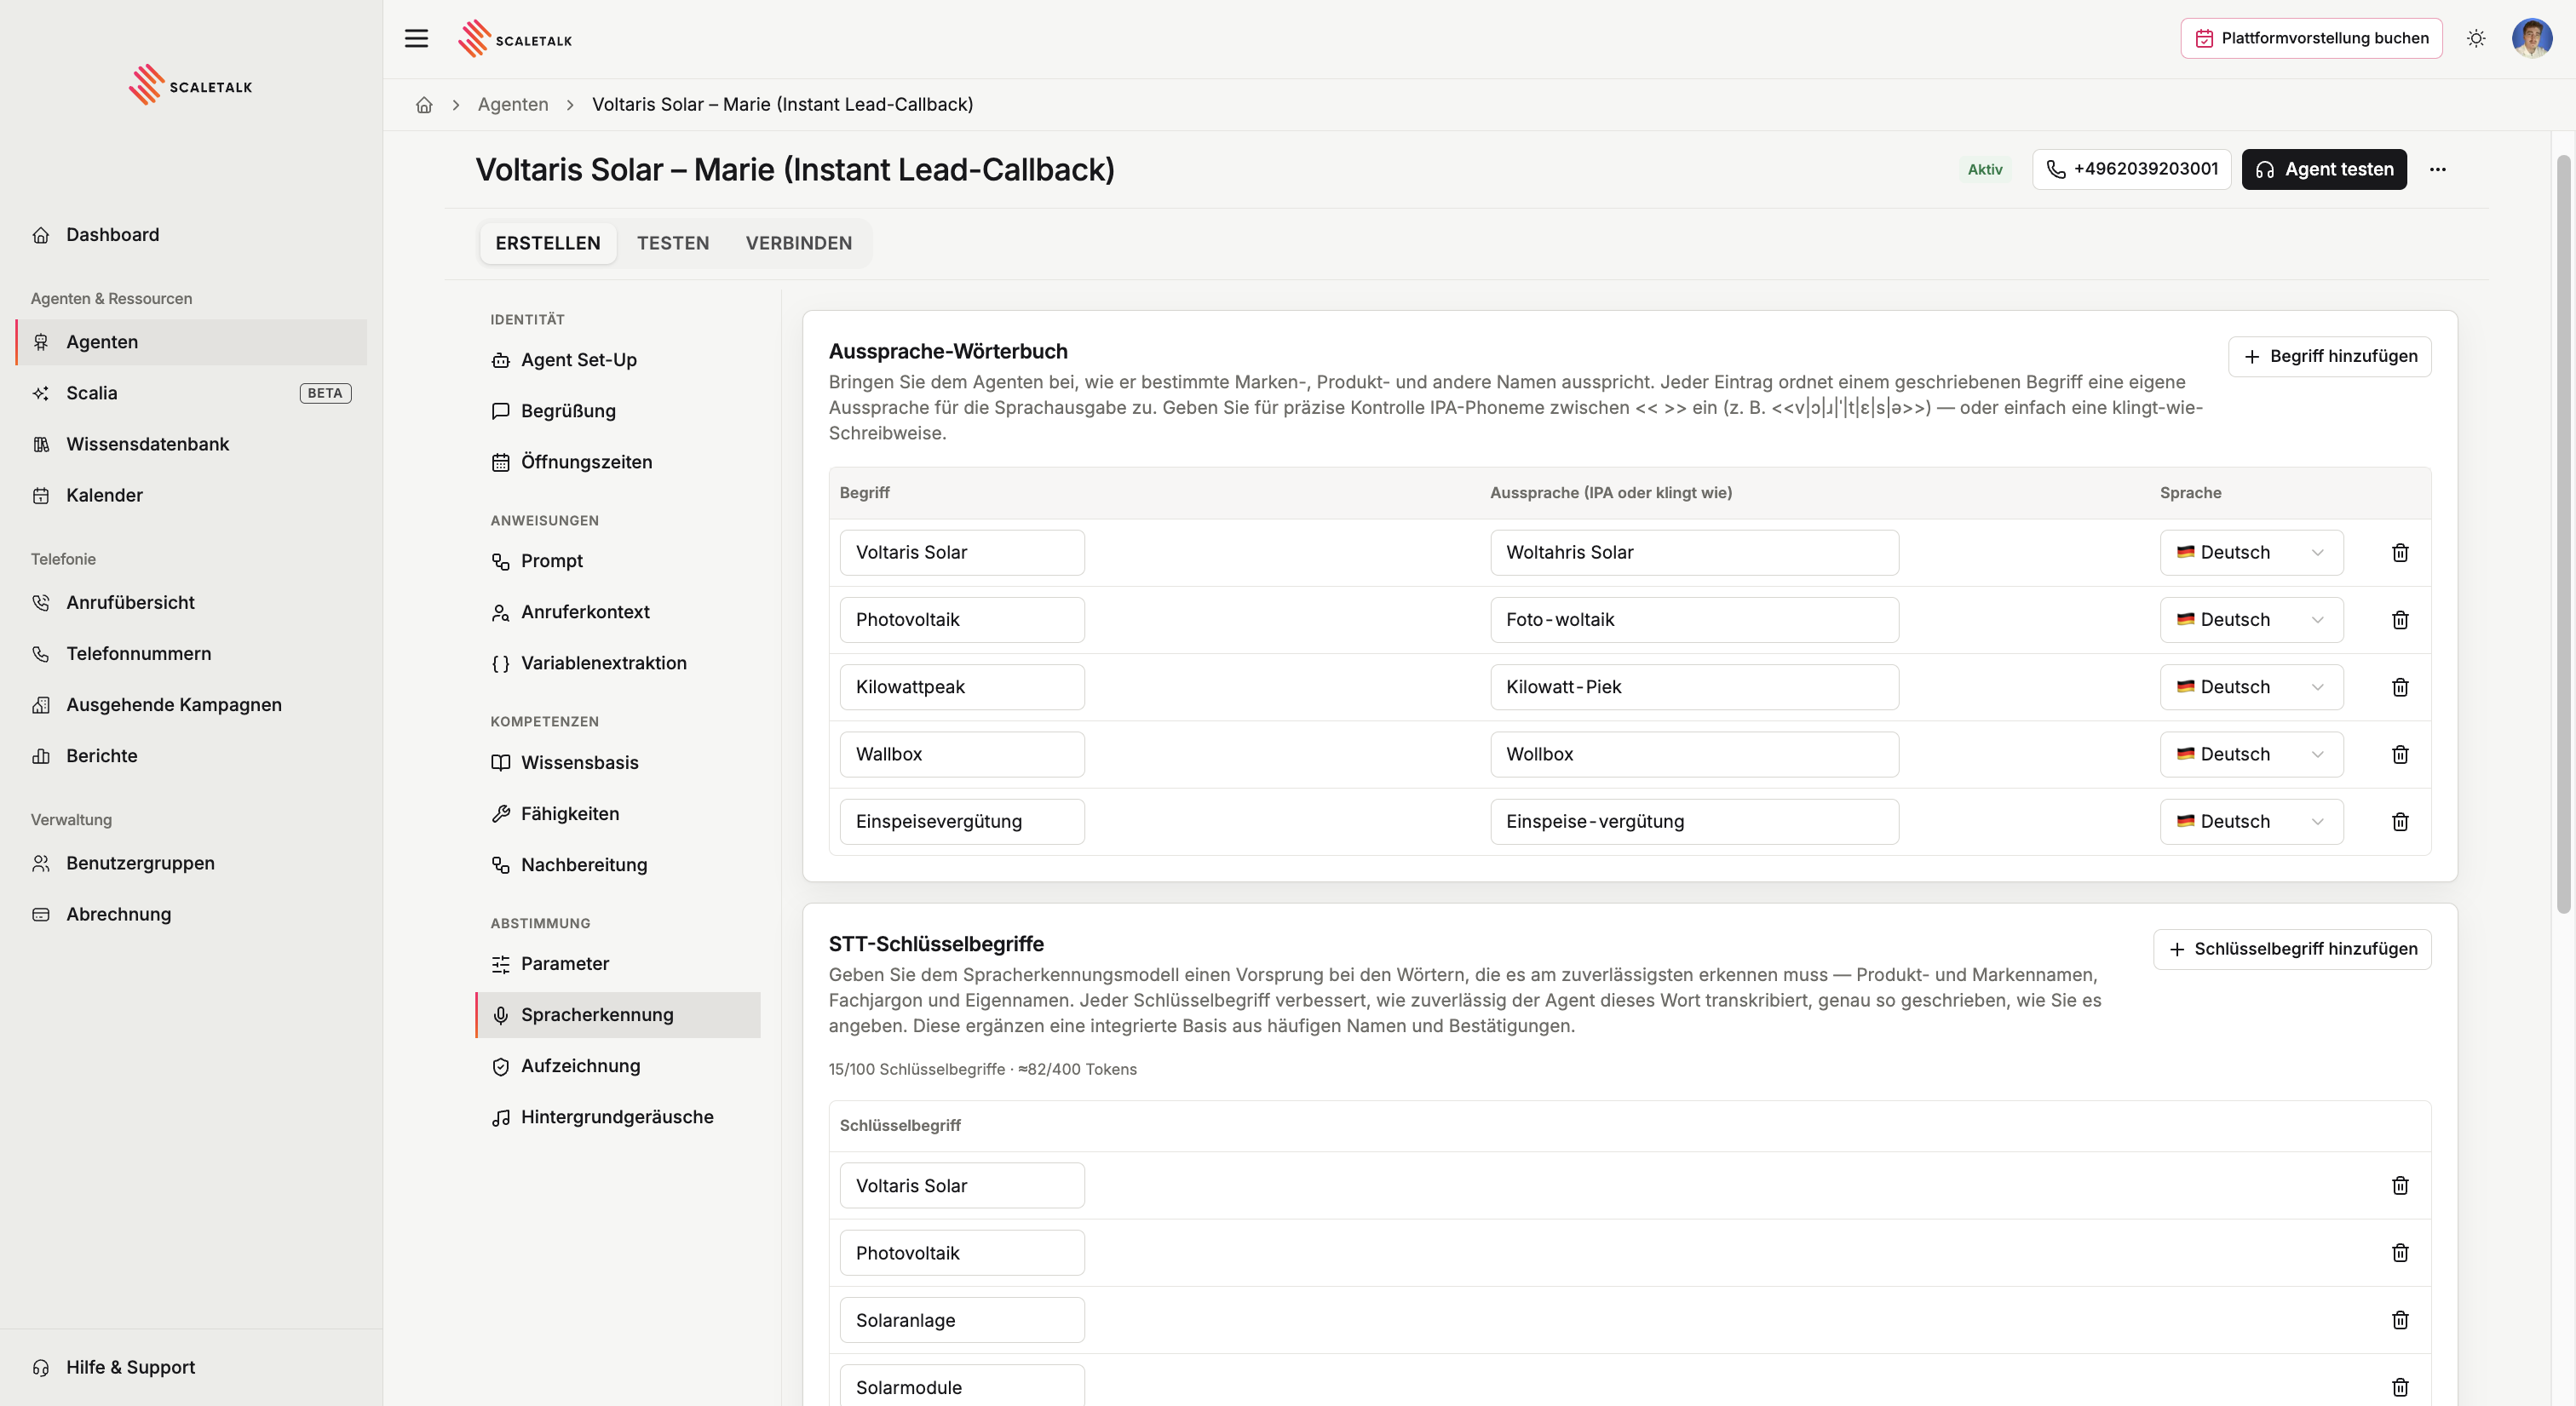The height and width of the screenshot is (1406, 2576).
Task: Click the pronunciation field Foto-woltaik
Action: (1694, 620)
